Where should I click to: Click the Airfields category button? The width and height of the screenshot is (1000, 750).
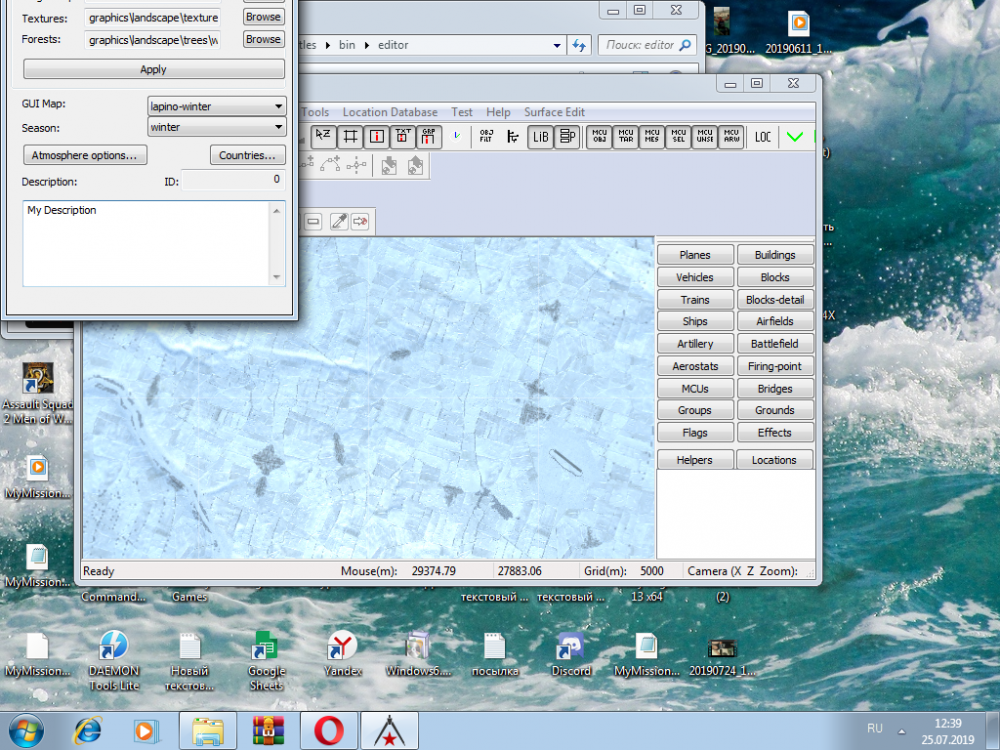click(775, 321)
